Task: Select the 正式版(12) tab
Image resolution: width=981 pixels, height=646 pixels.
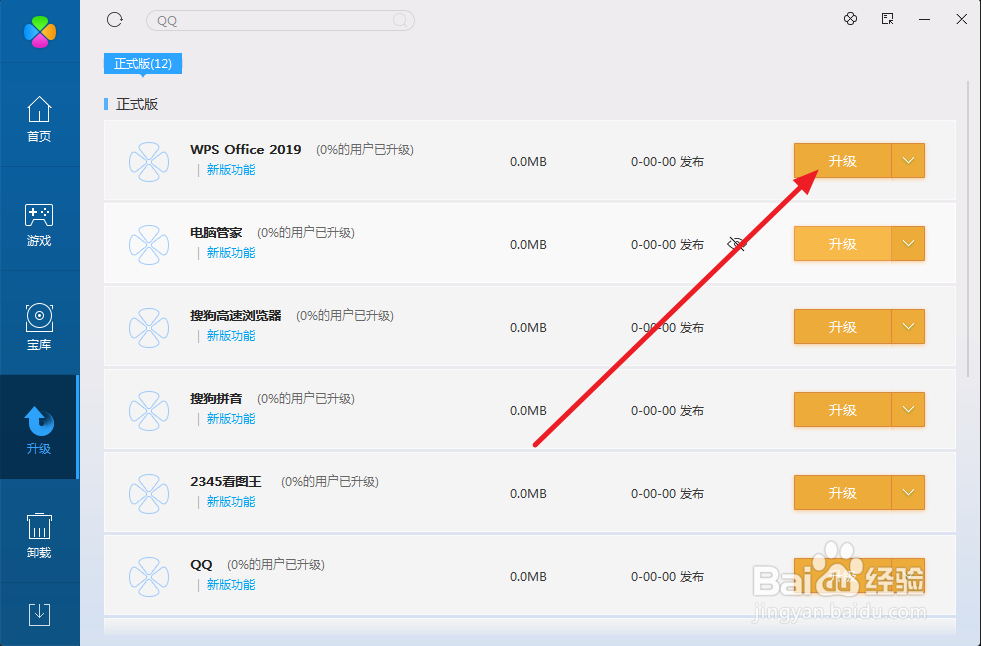Action: point(143,64)
